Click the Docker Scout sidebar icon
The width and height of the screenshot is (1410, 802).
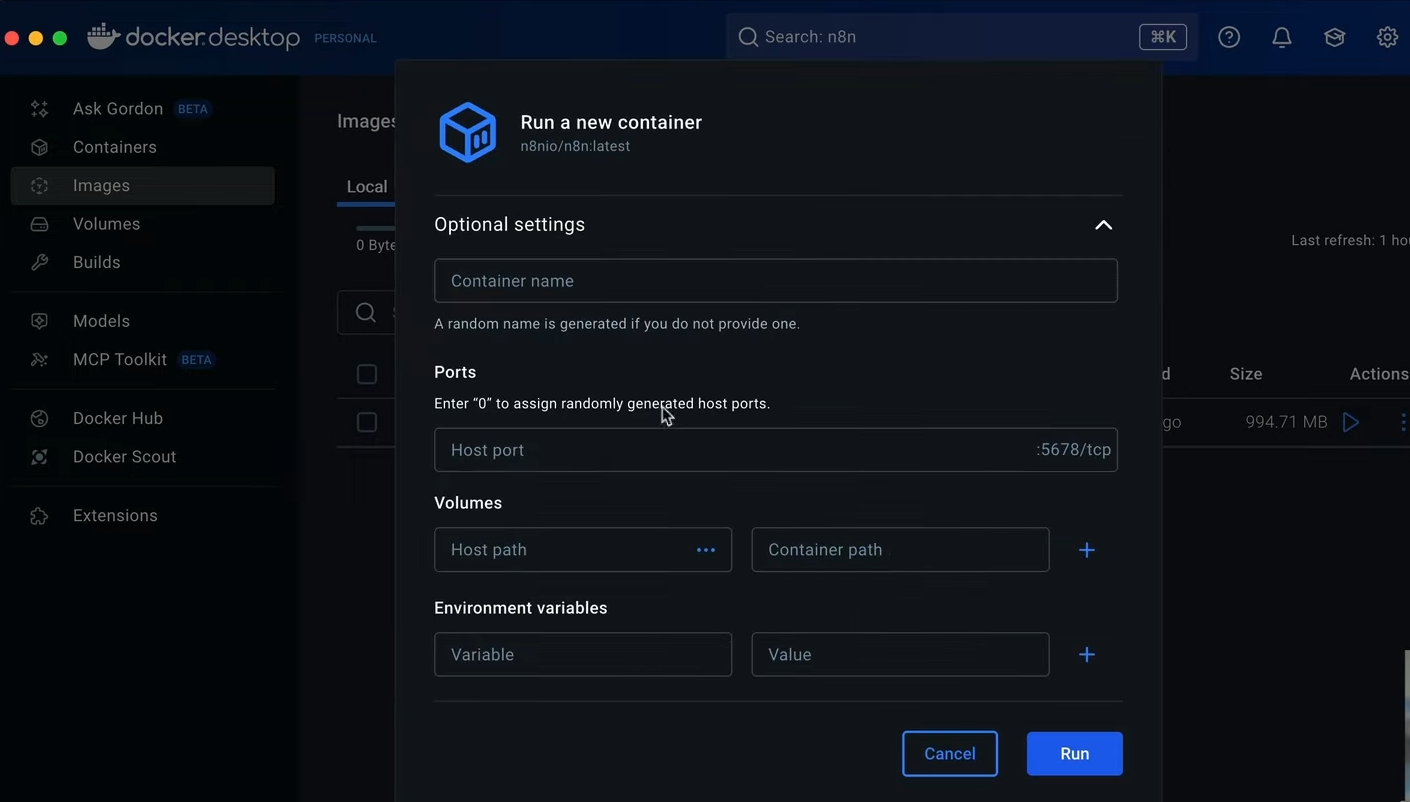coord(39,456)
